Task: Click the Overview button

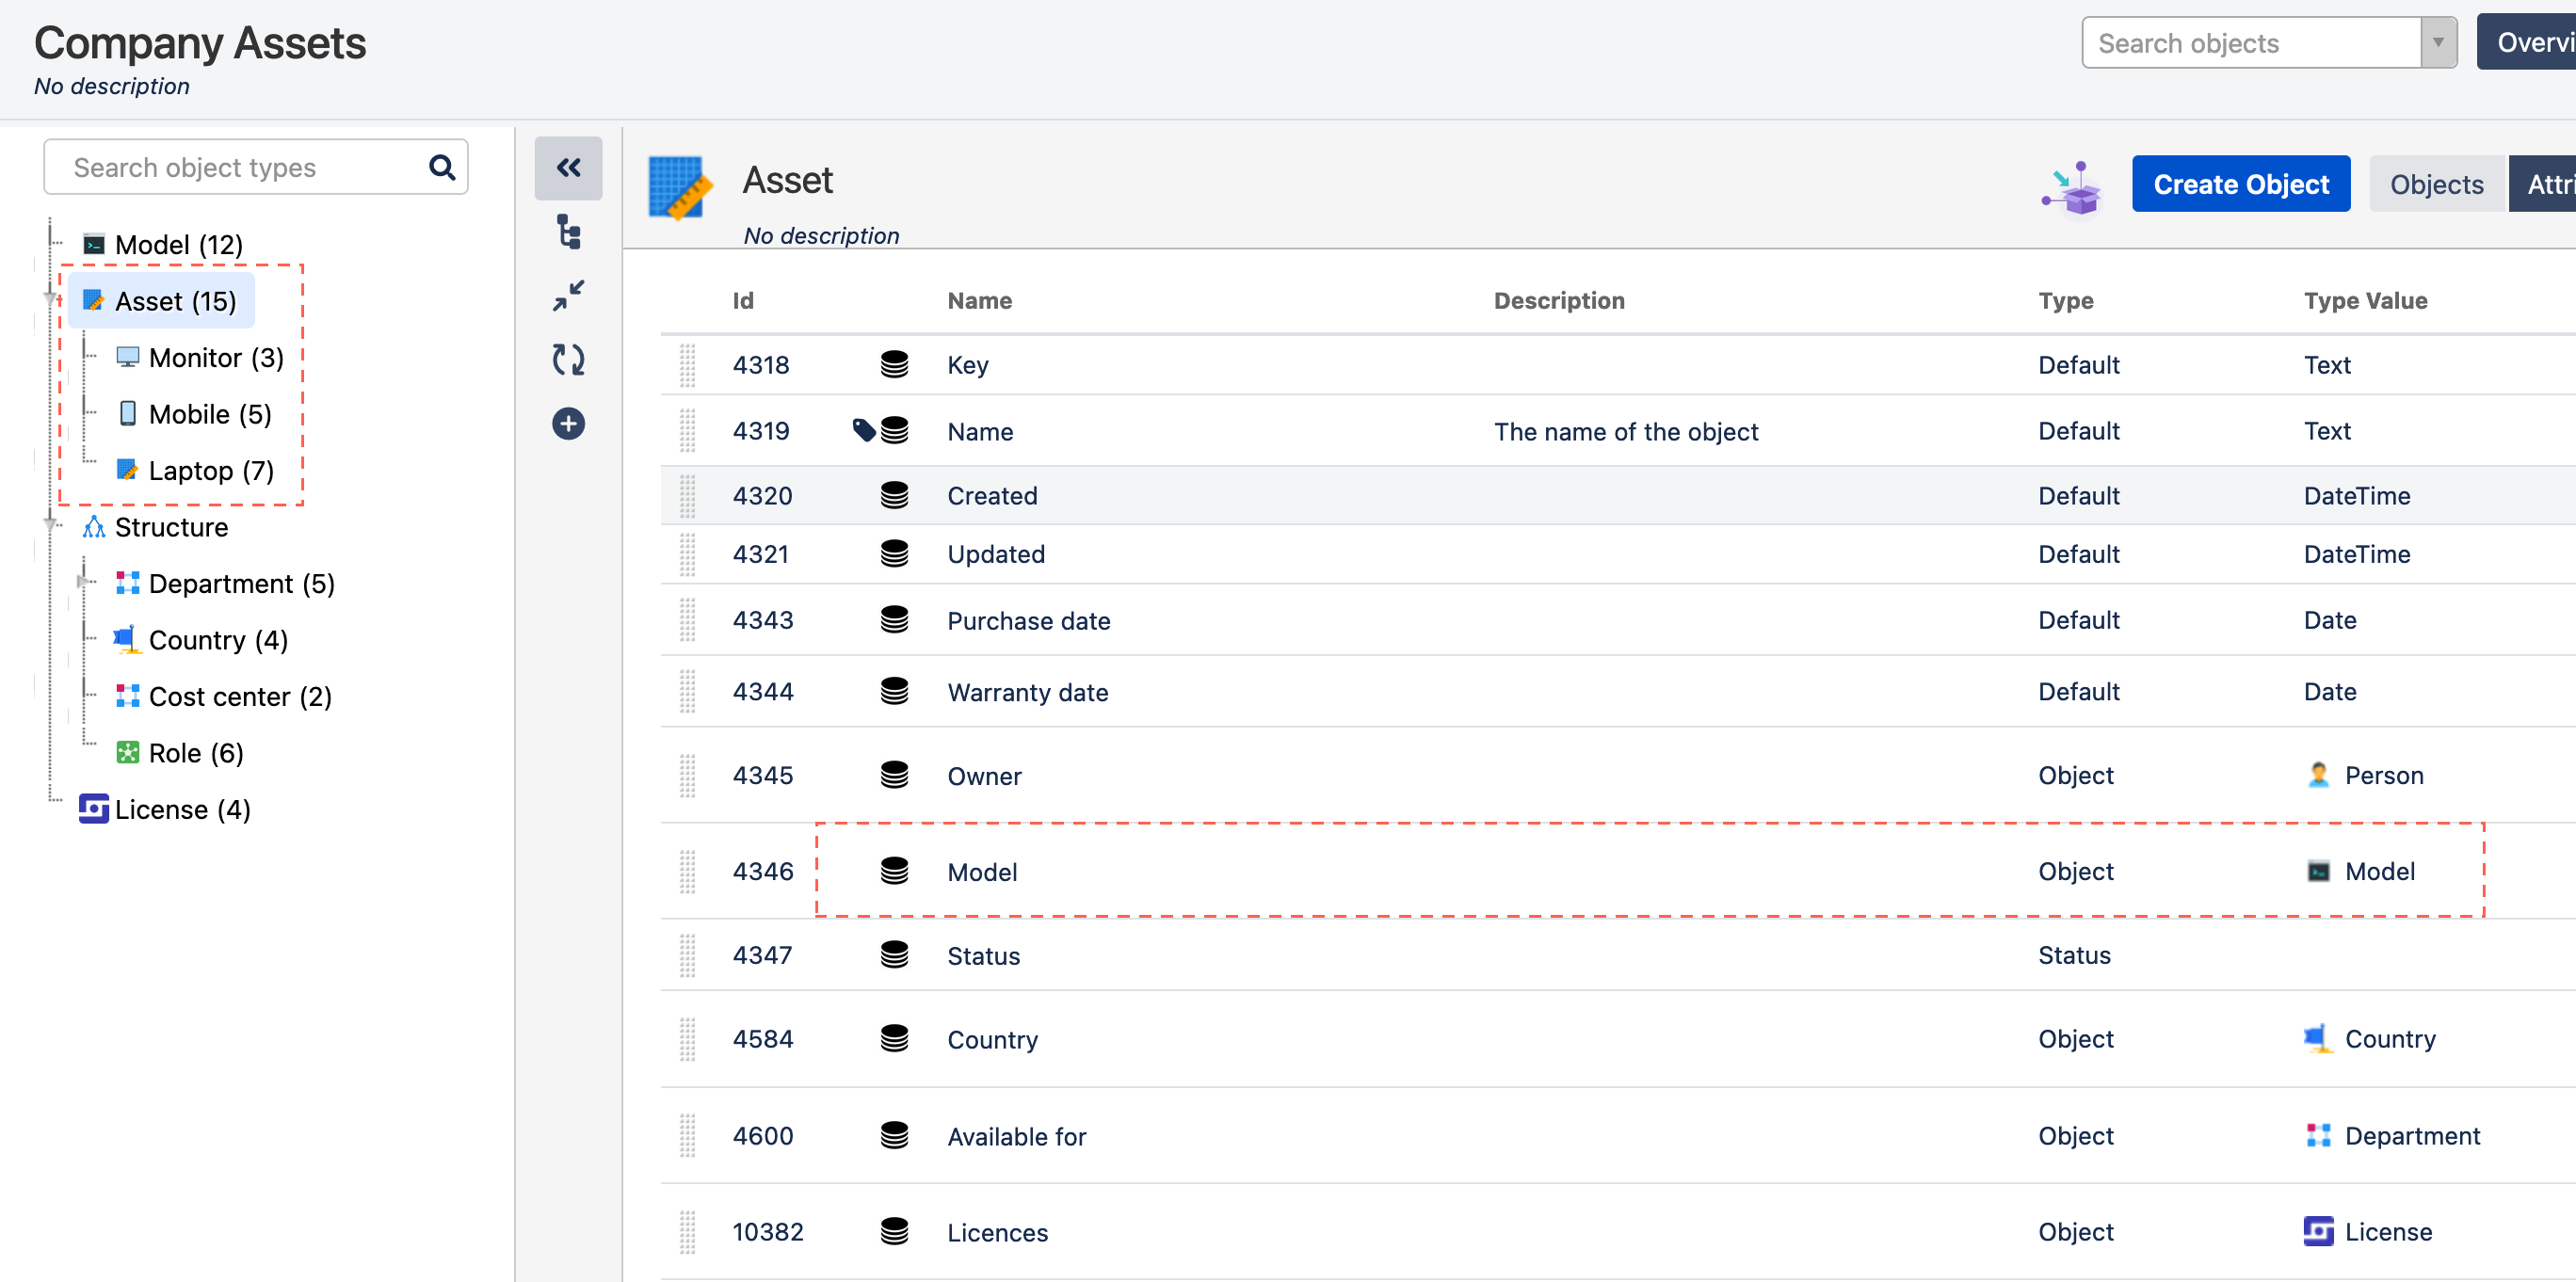Action: click(x=2527, y=42)
